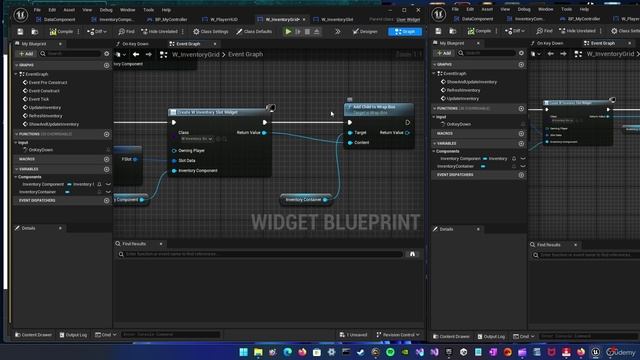The image size is (640, 360).
Task: Switch to Designer mode in left editor
Action: (x=365, y=31)
